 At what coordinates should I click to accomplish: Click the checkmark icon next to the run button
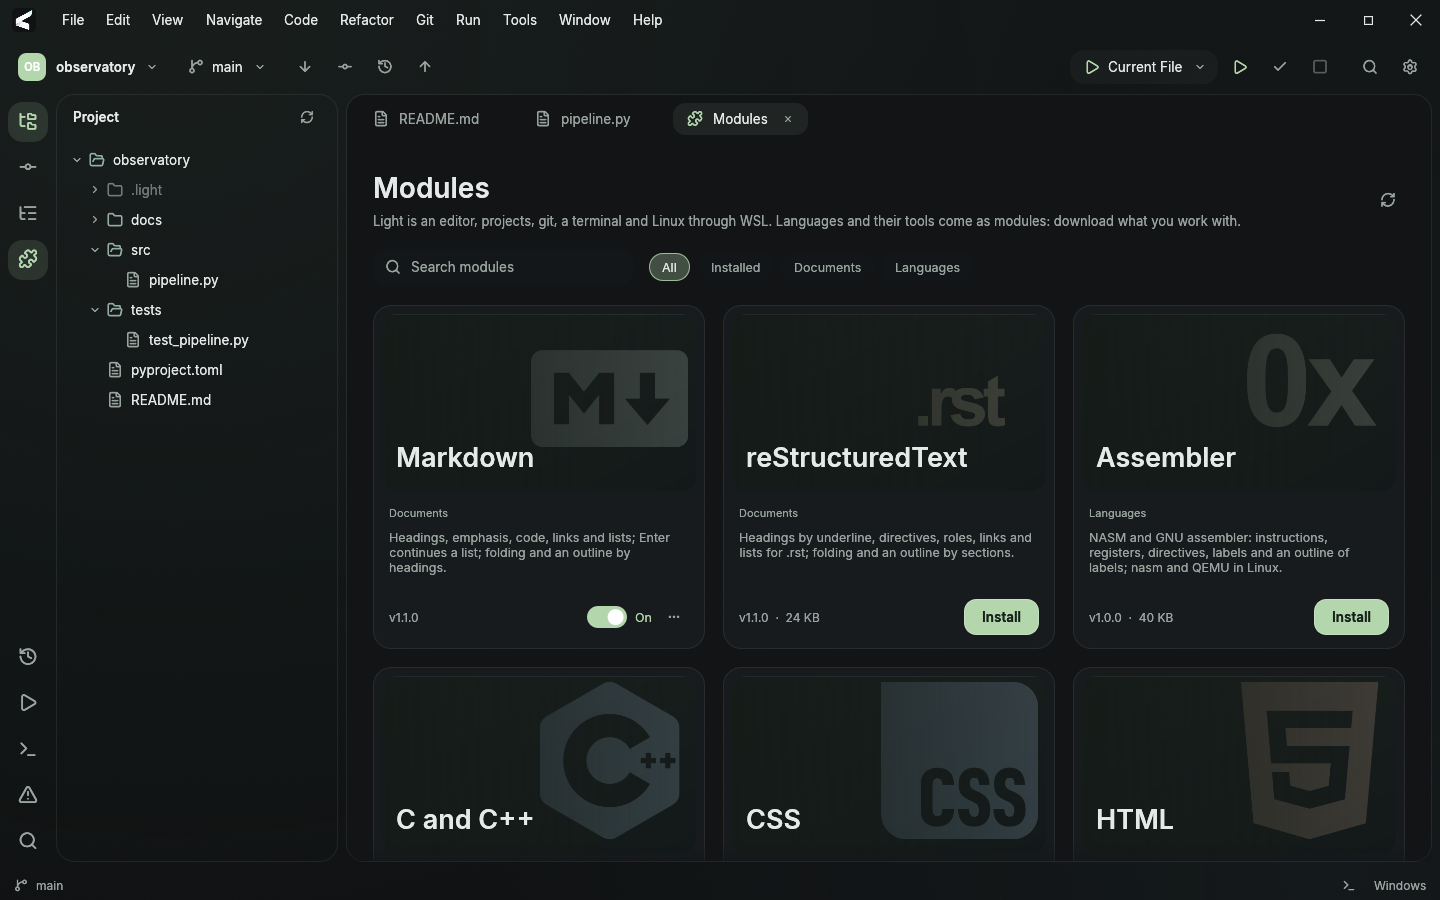(x=1280, y=67)
